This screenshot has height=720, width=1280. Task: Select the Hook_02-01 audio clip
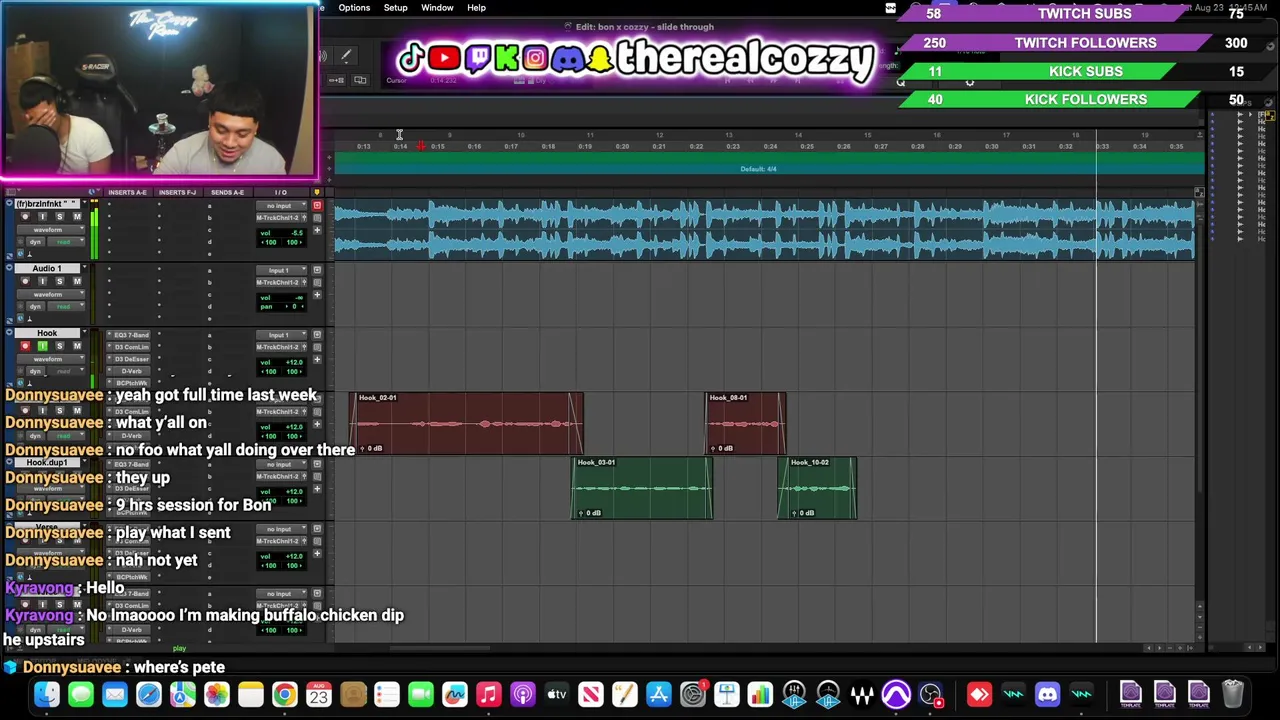point(466,424)
